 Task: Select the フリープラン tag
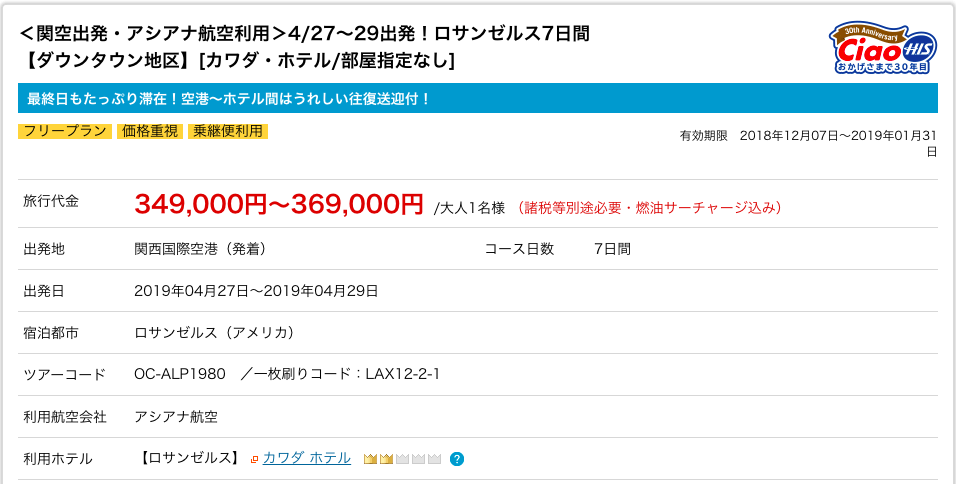pos(65,131)
